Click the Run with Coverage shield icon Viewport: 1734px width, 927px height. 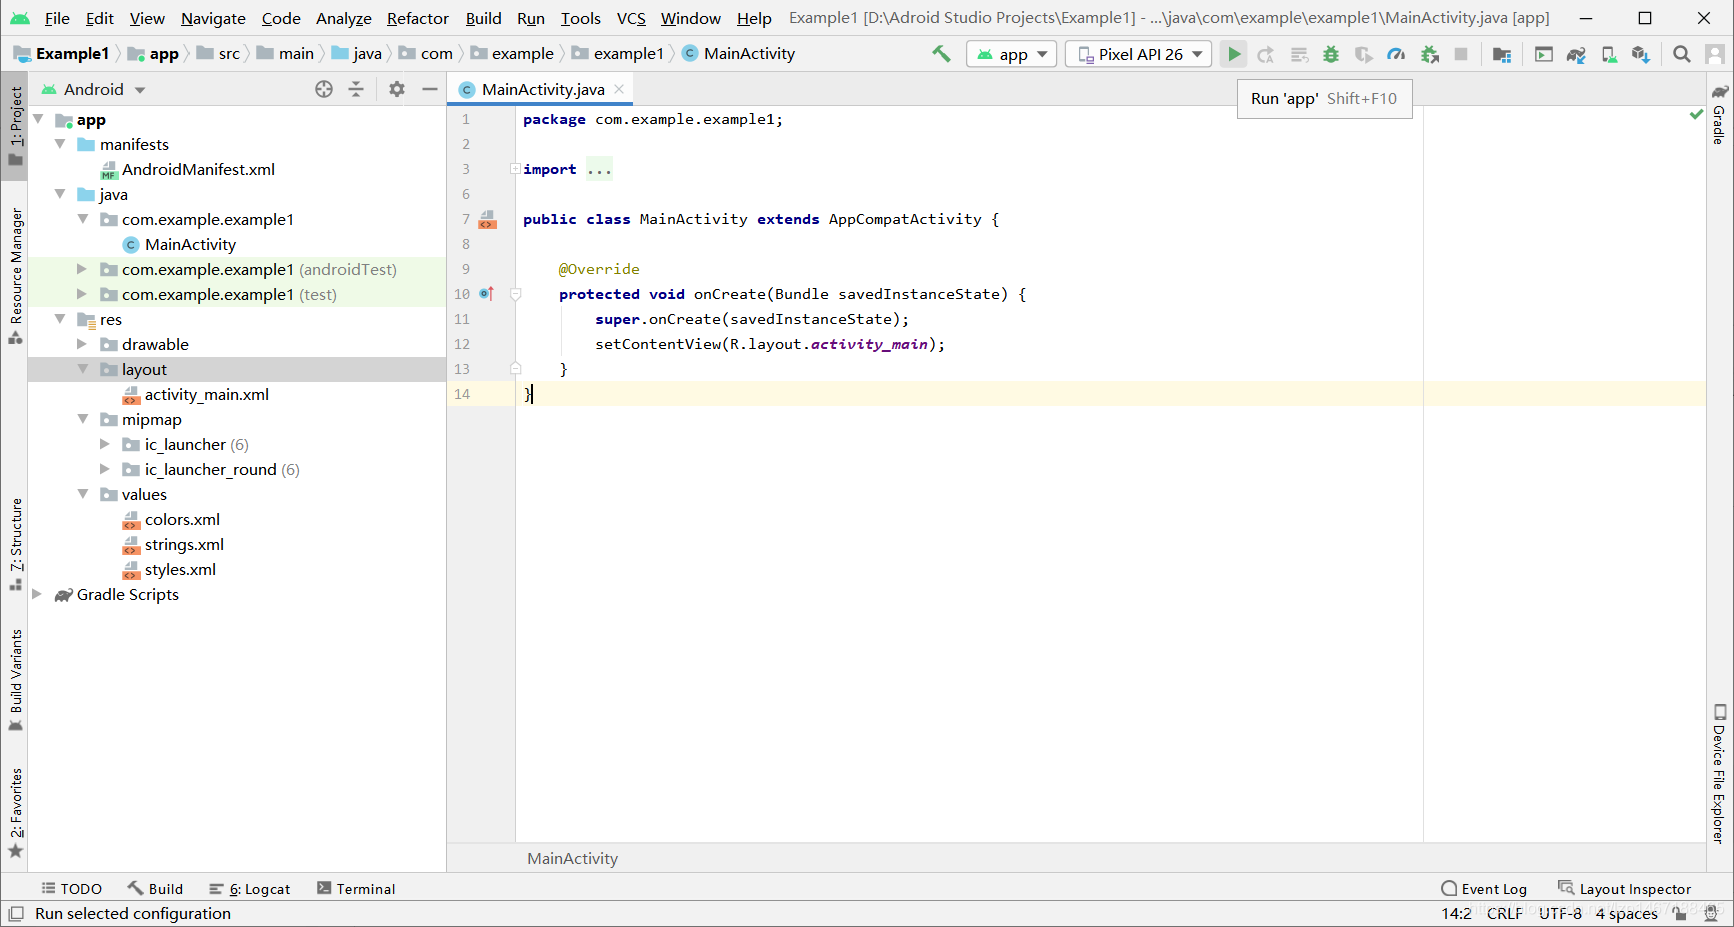(1363, 54)
